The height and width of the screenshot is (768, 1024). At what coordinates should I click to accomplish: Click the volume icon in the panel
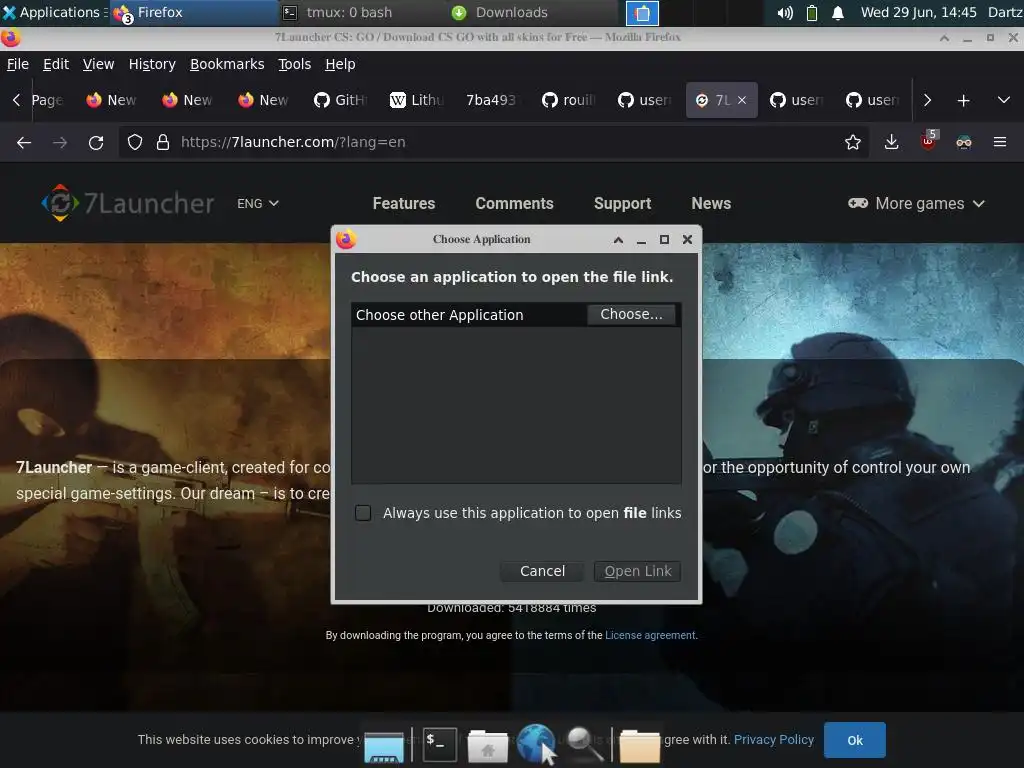click(785, 12)
